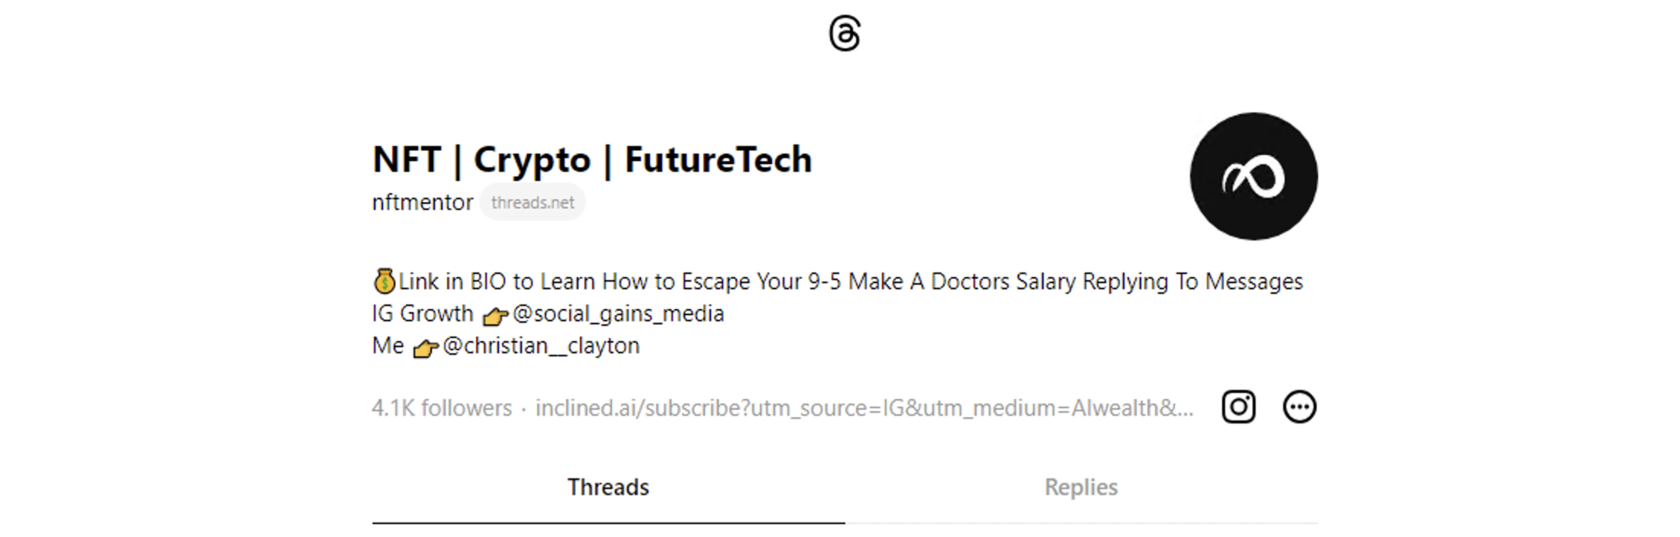Click the 'Link in BIO' bio sentence
This screenshot has width=1680, height=537.
coord(850,282)
